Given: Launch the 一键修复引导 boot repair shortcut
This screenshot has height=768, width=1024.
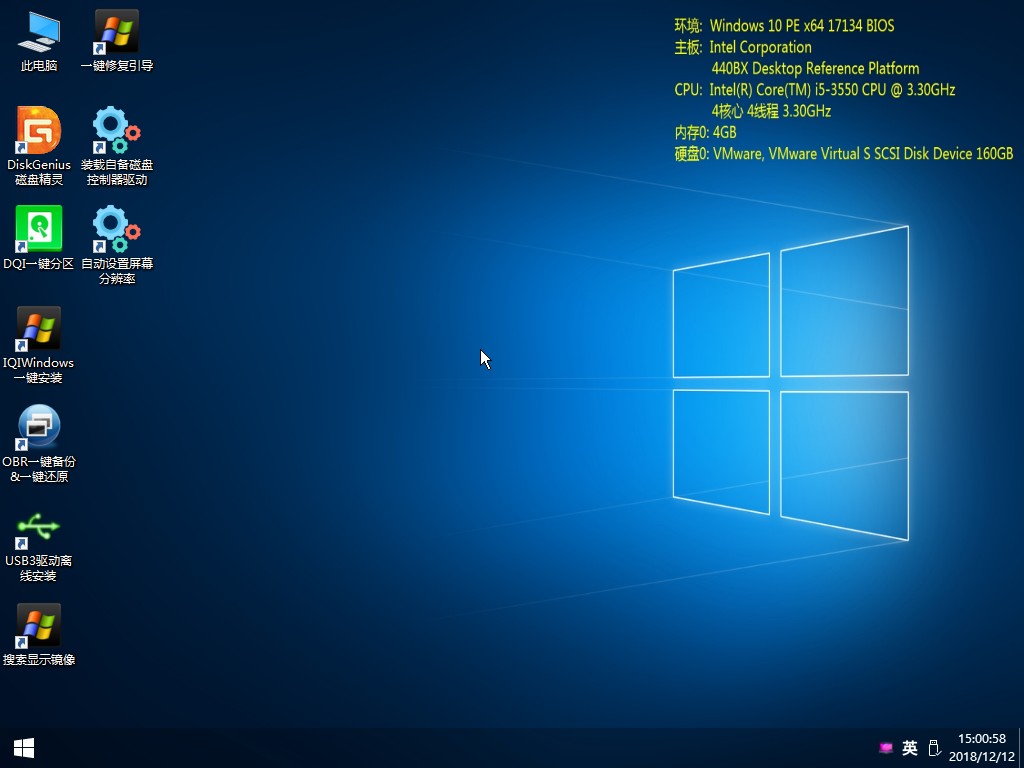Looking at the screenshot, I should (117, 40).
